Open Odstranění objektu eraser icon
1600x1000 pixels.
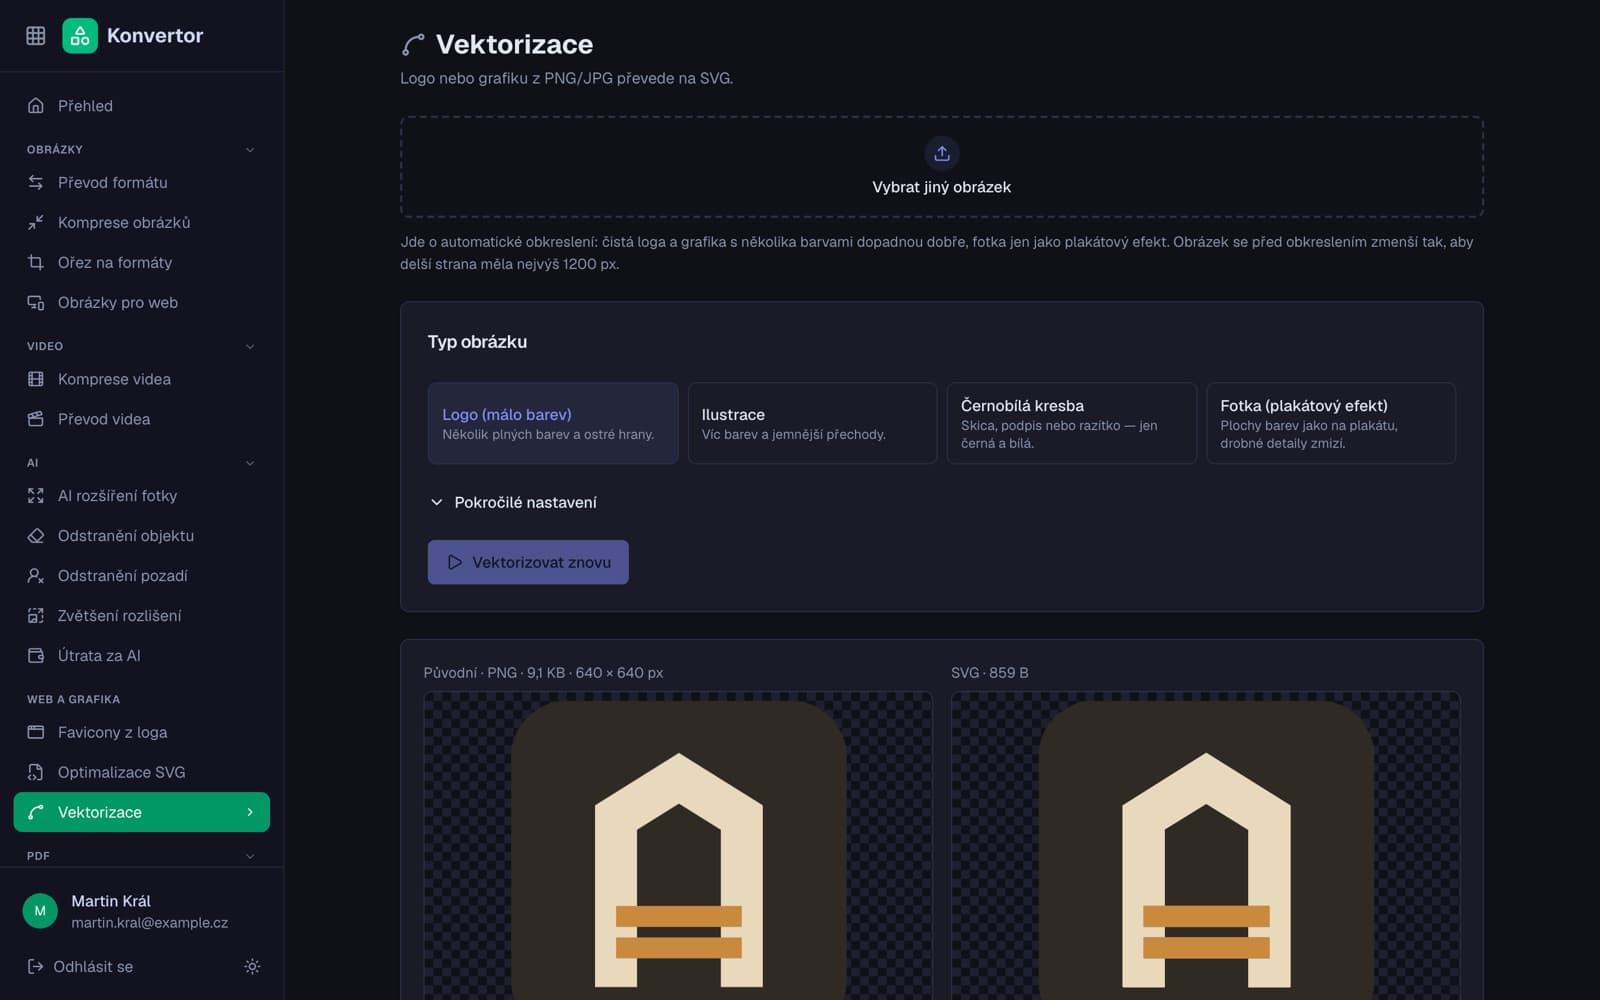tap(36, 536)
